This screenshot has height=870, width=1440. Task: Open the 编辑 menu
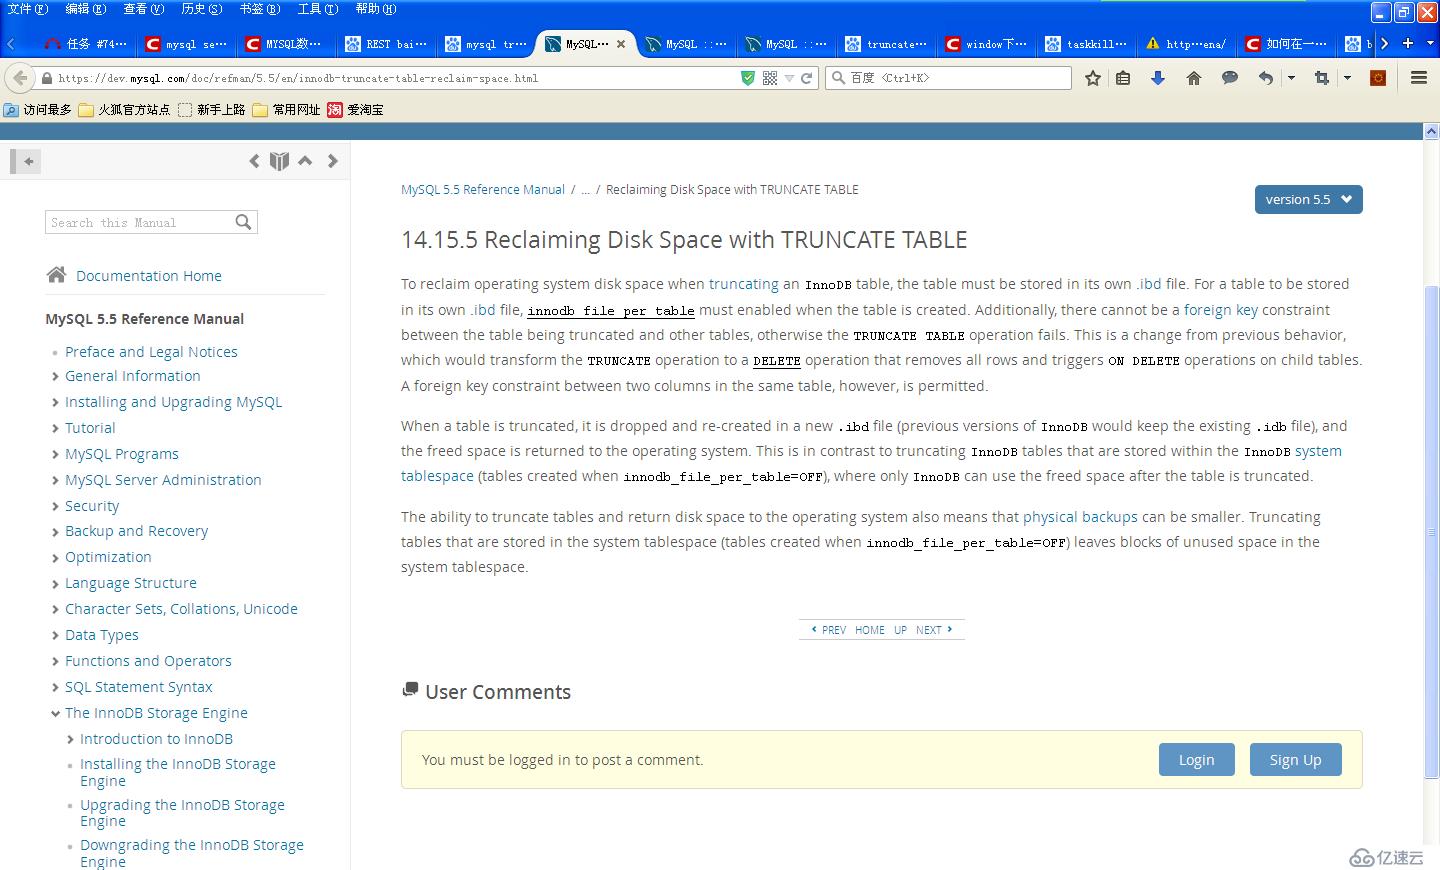tap(85, 9)
